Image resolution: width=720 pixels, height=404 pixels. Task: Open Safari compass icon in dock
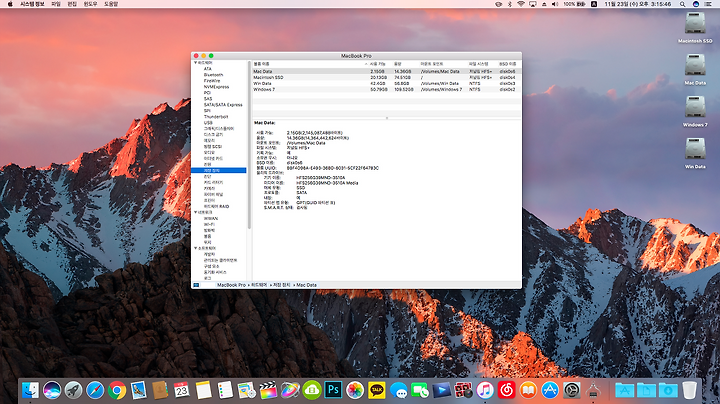pos(95,390)
